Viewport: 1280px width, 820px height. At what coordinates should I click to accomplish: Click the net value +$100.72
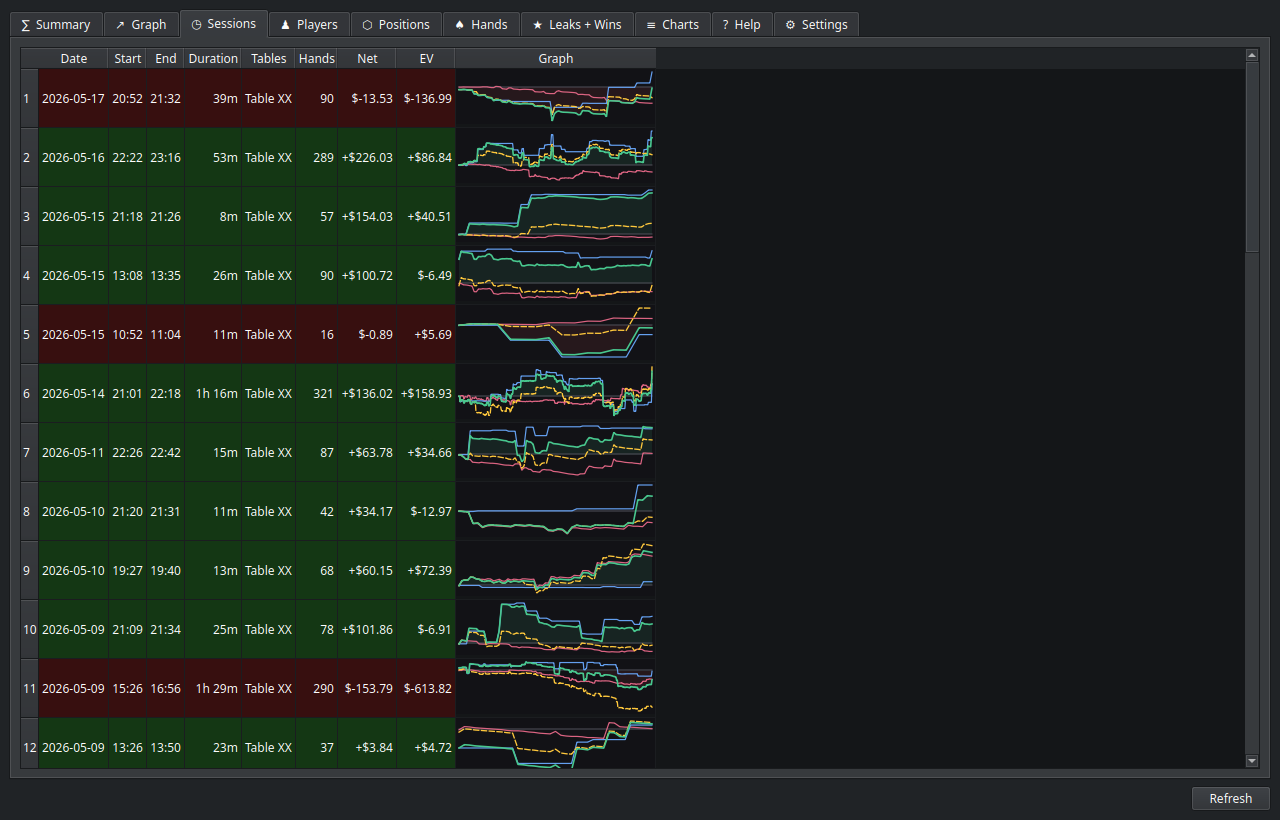[367, 275]
